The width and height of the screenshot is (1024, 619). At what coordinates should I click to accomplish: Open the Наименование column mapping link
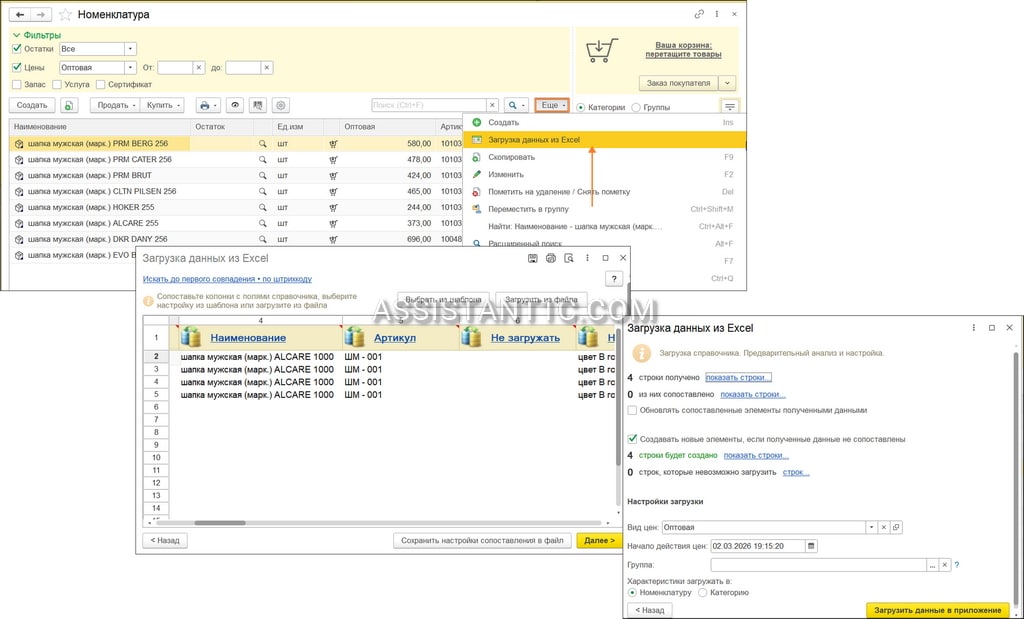tap(248, 338)
